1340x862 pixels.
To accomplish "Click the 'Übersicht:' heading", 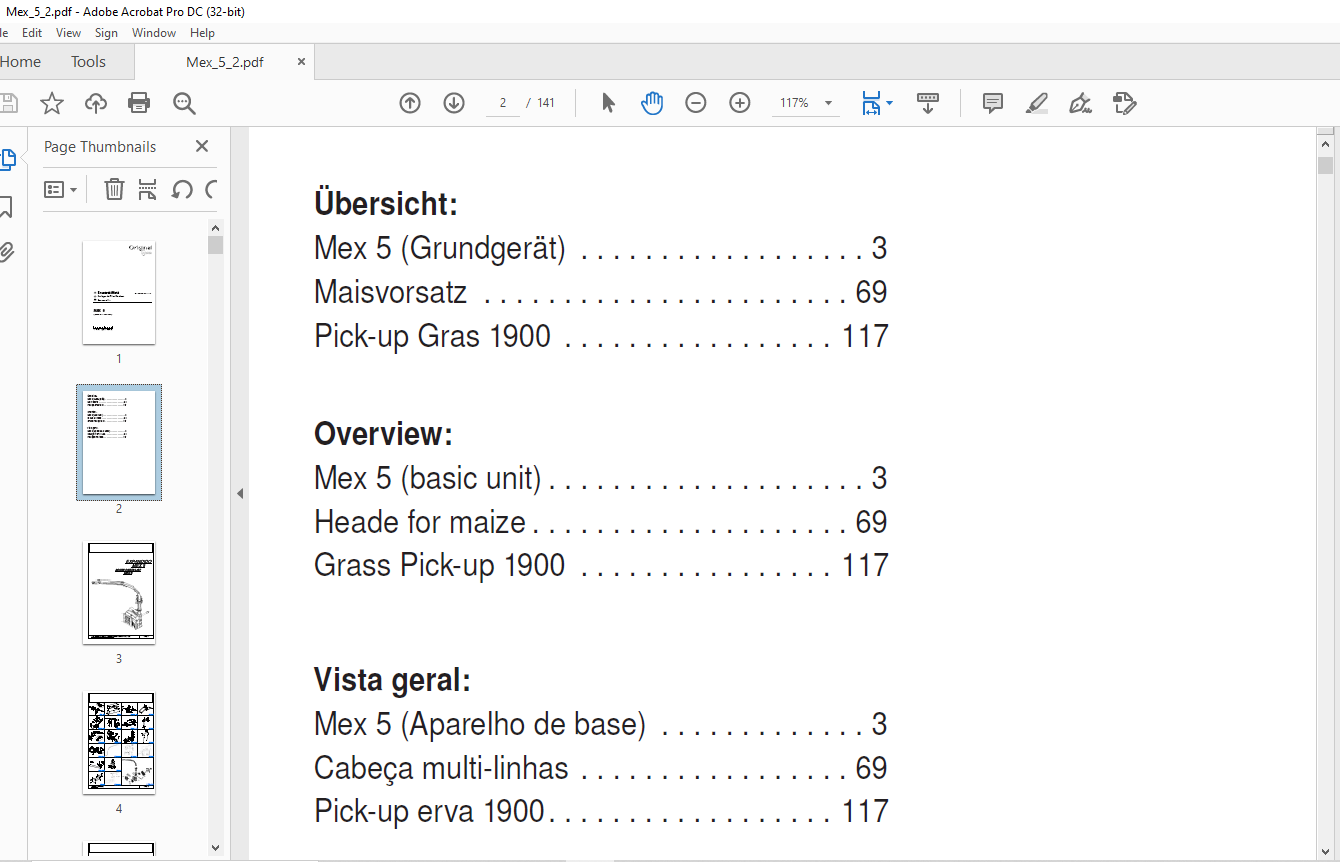I will coord(386,204).
